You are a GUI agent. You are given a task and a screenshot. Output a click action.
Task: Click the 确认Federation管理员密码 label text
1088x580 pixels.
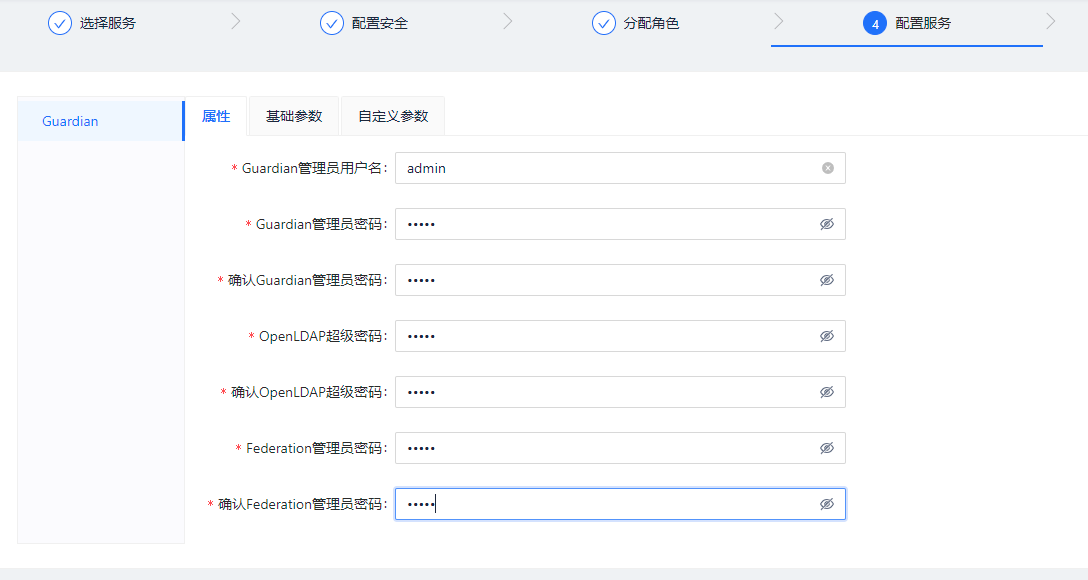pos(303,504)
